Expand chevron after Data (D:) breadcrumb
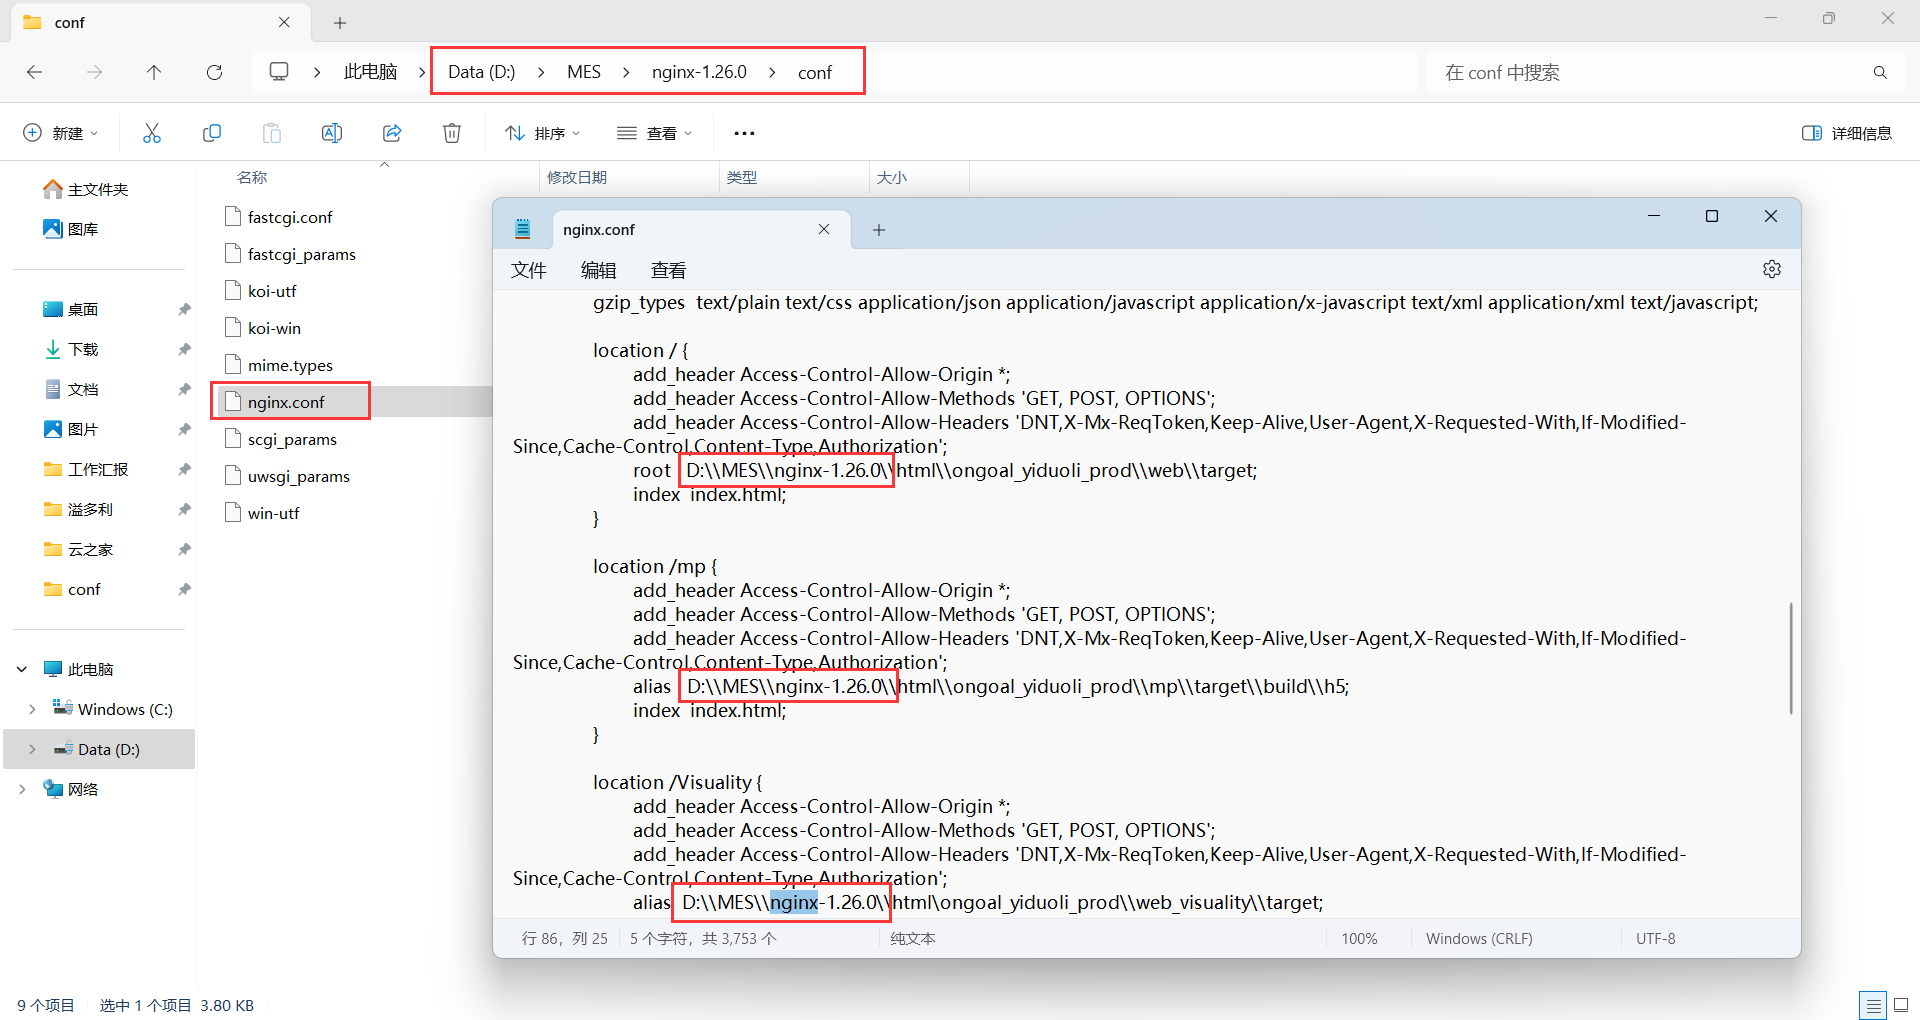 click(x=541, y=72)
